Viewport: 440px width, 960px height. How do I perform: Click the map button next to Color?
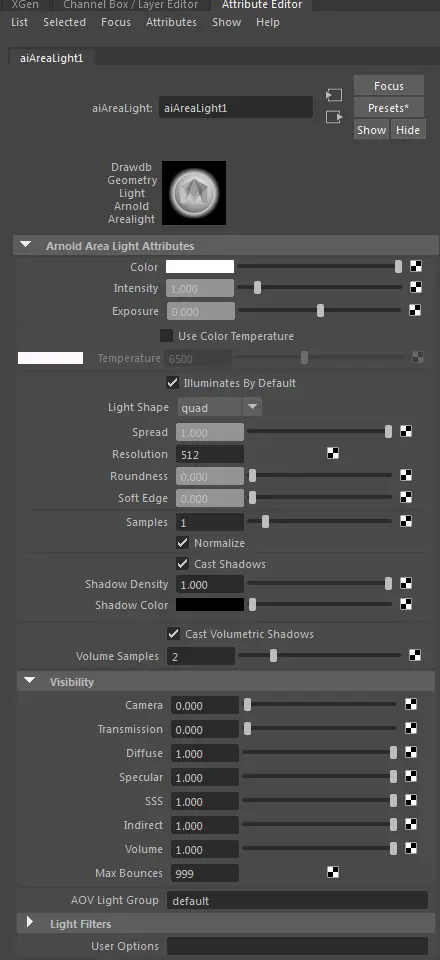(x=416, y=267)
